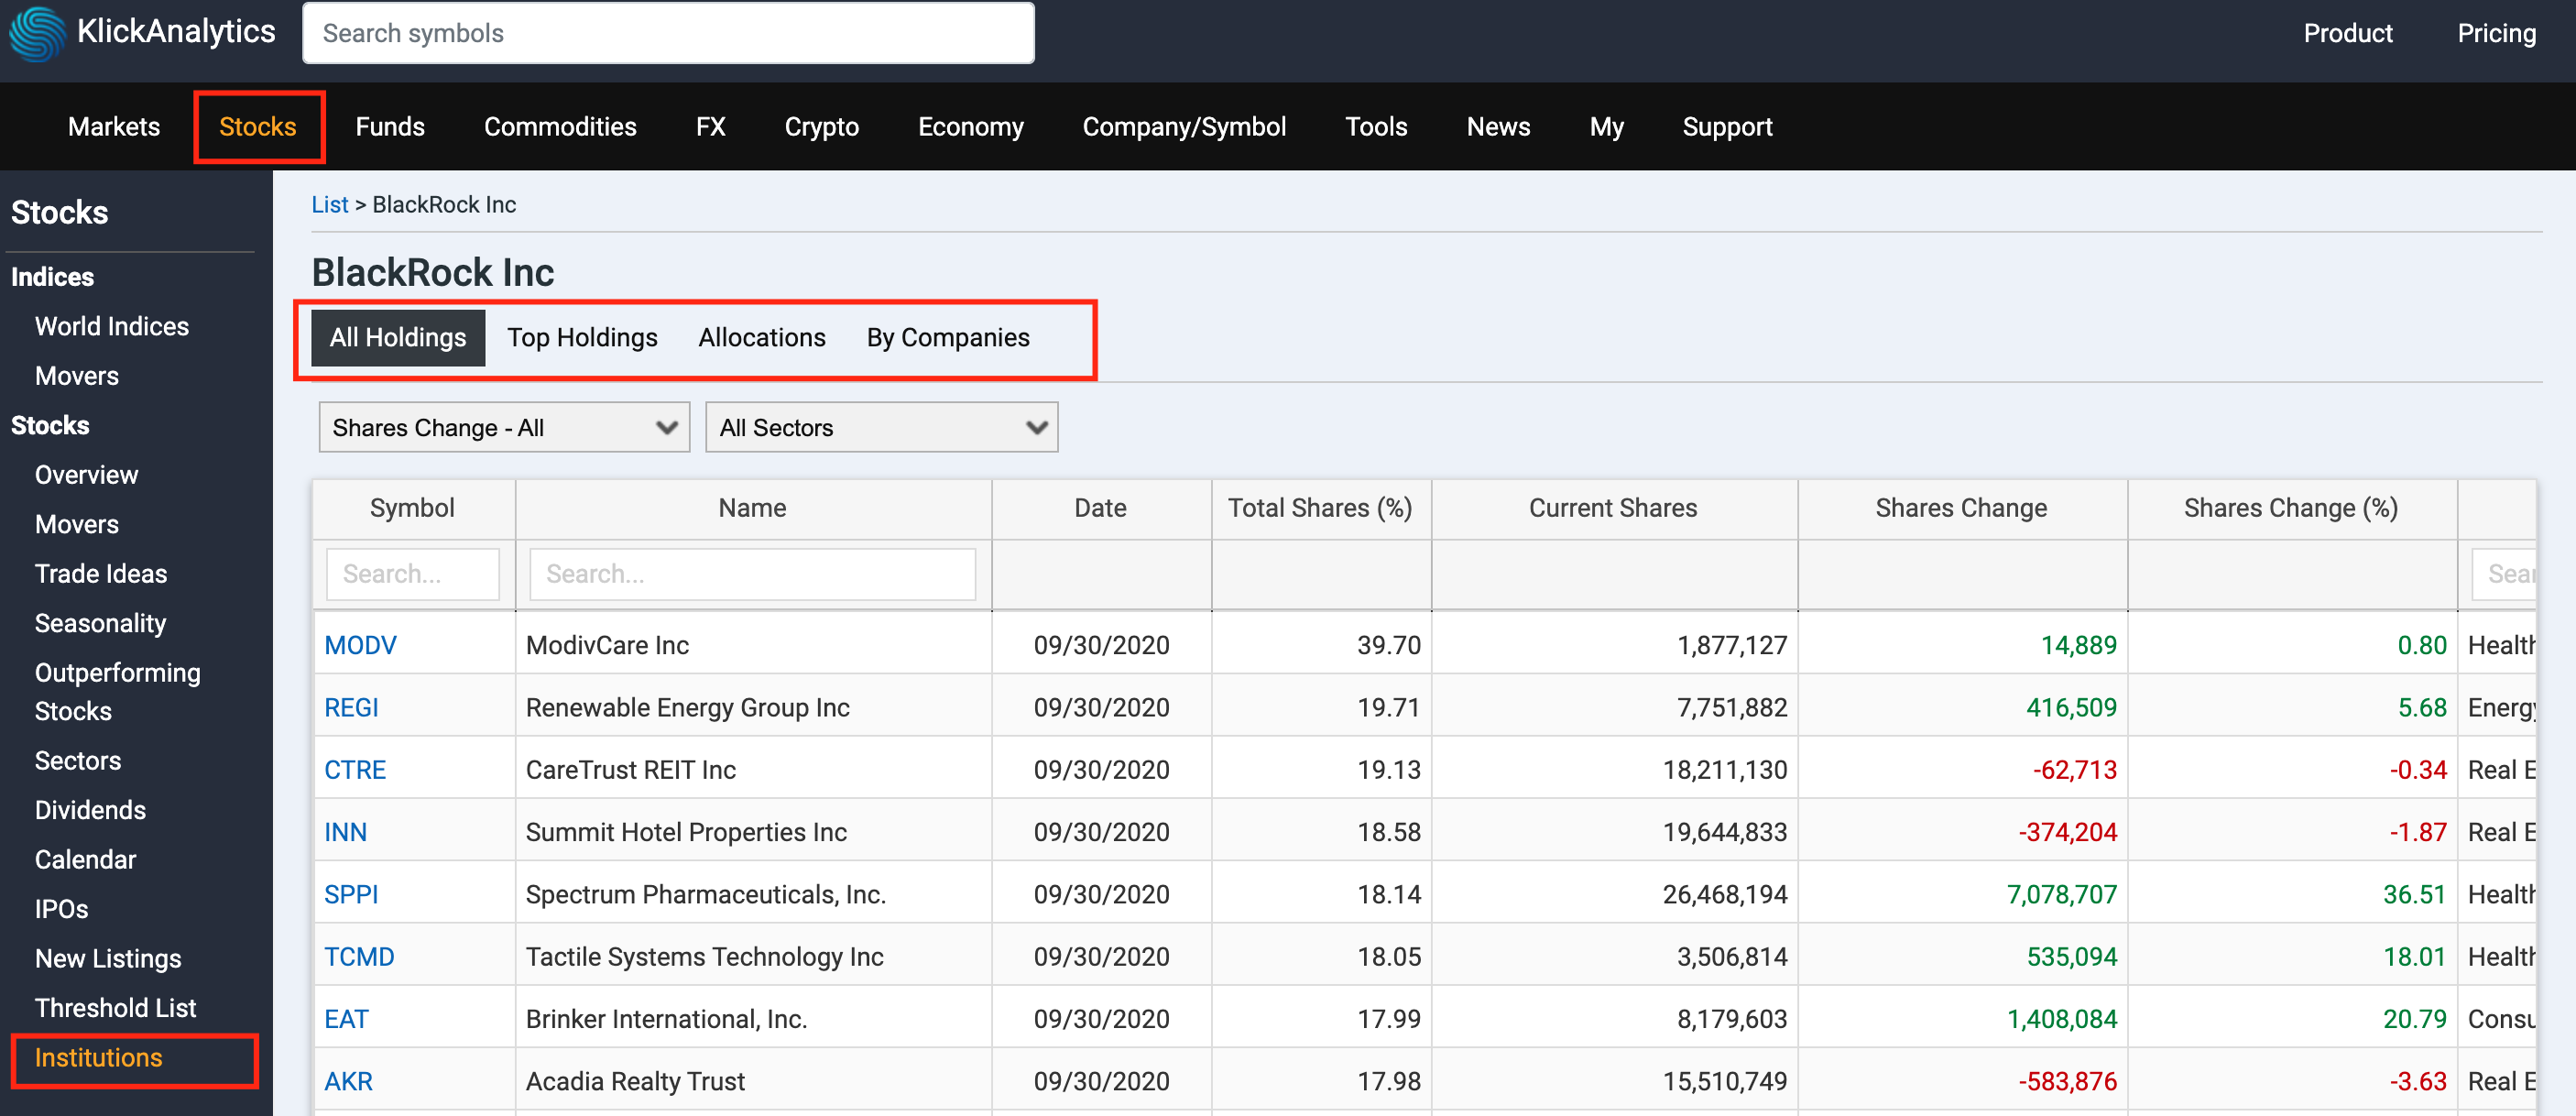Open Outperforming Stocks in sidebar

click(x=118, y=692)
